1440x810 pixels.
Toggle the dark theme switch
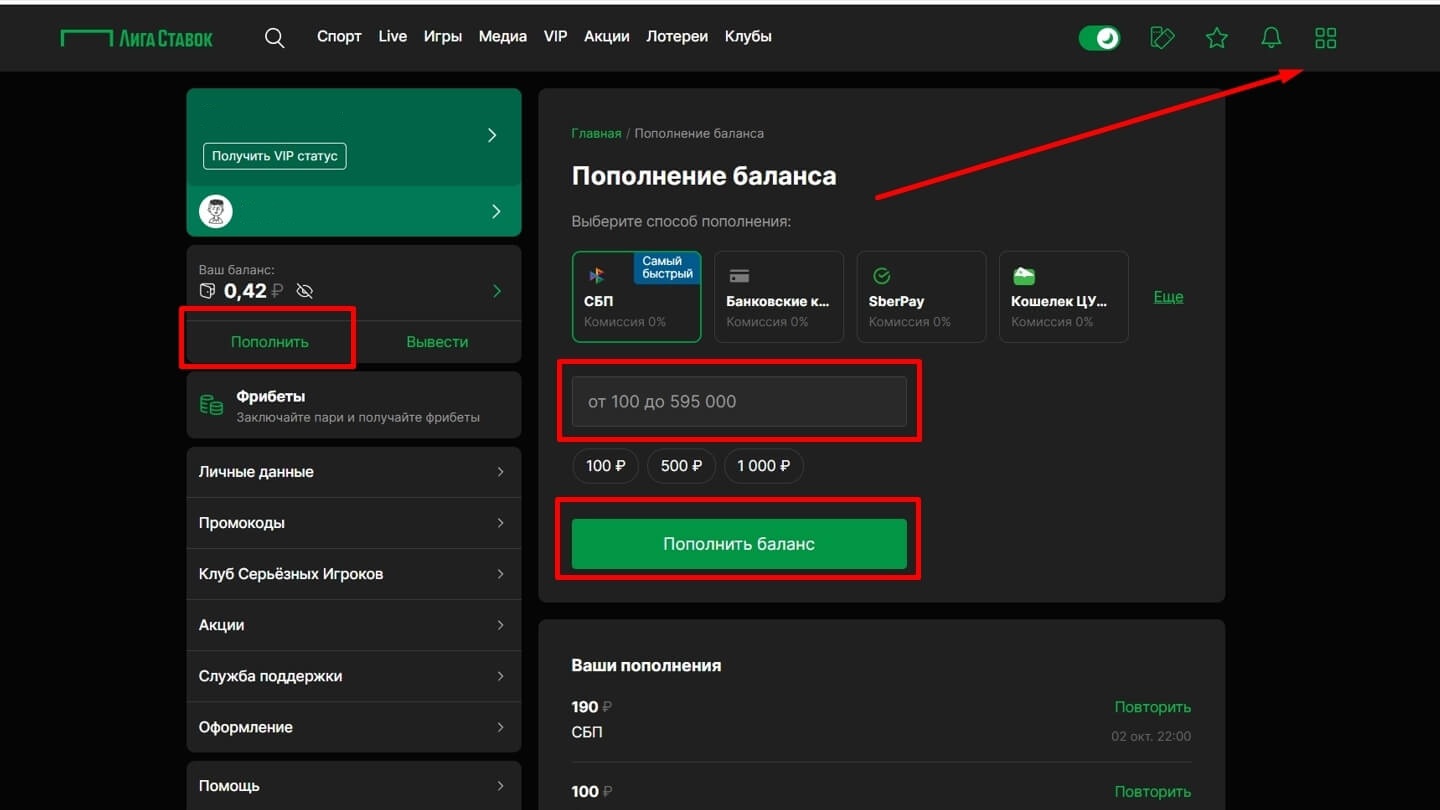coord(1099,38)
